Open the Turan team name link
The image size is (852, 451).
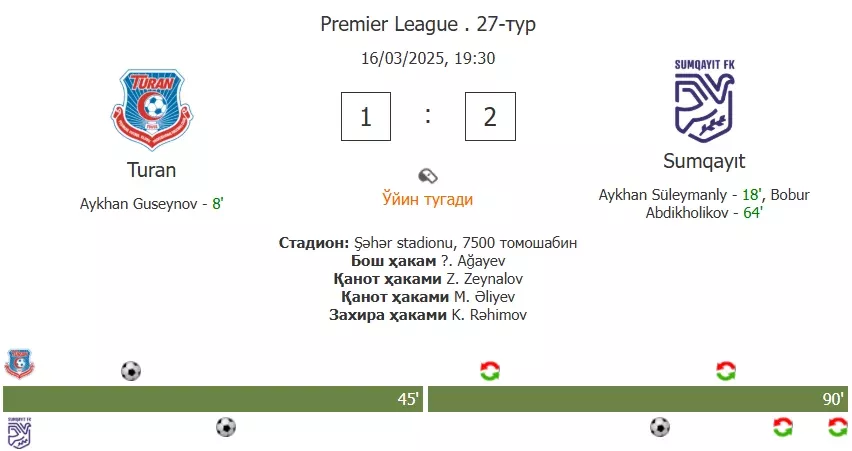point(152,170)
